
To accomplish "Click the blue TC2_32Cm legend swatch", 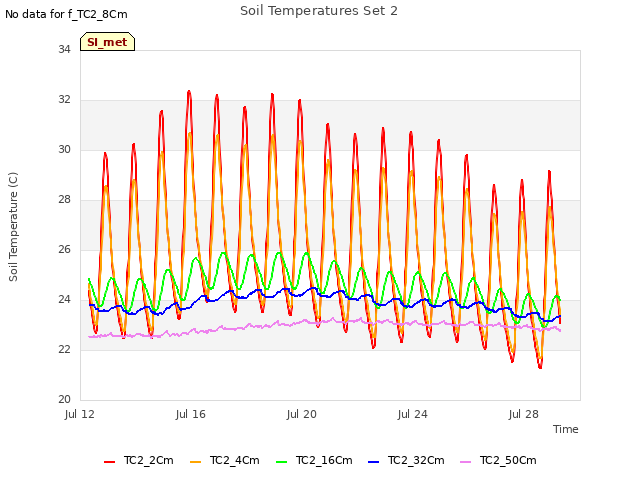I will pos(374,462).
